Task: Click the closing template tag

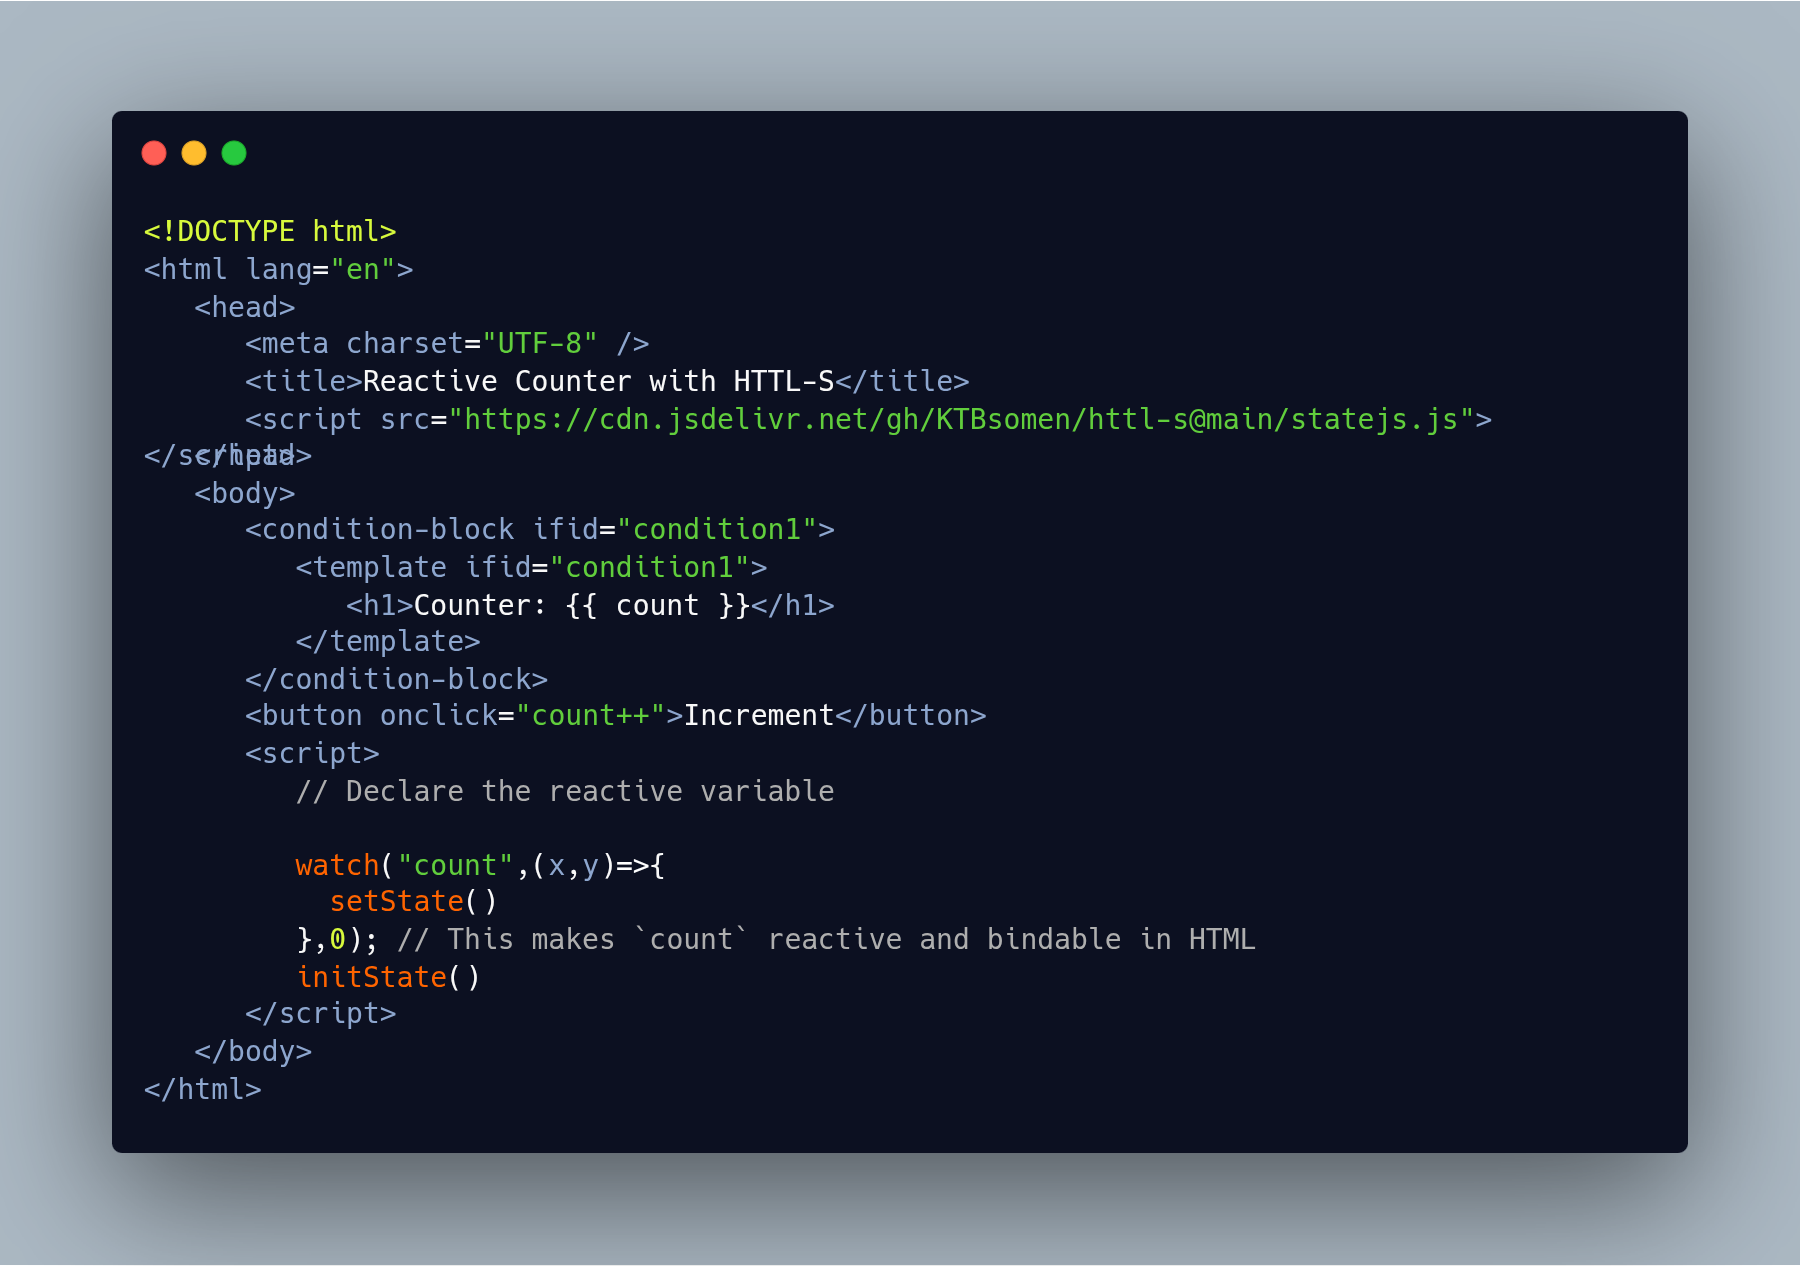Action: coord(388,641)
